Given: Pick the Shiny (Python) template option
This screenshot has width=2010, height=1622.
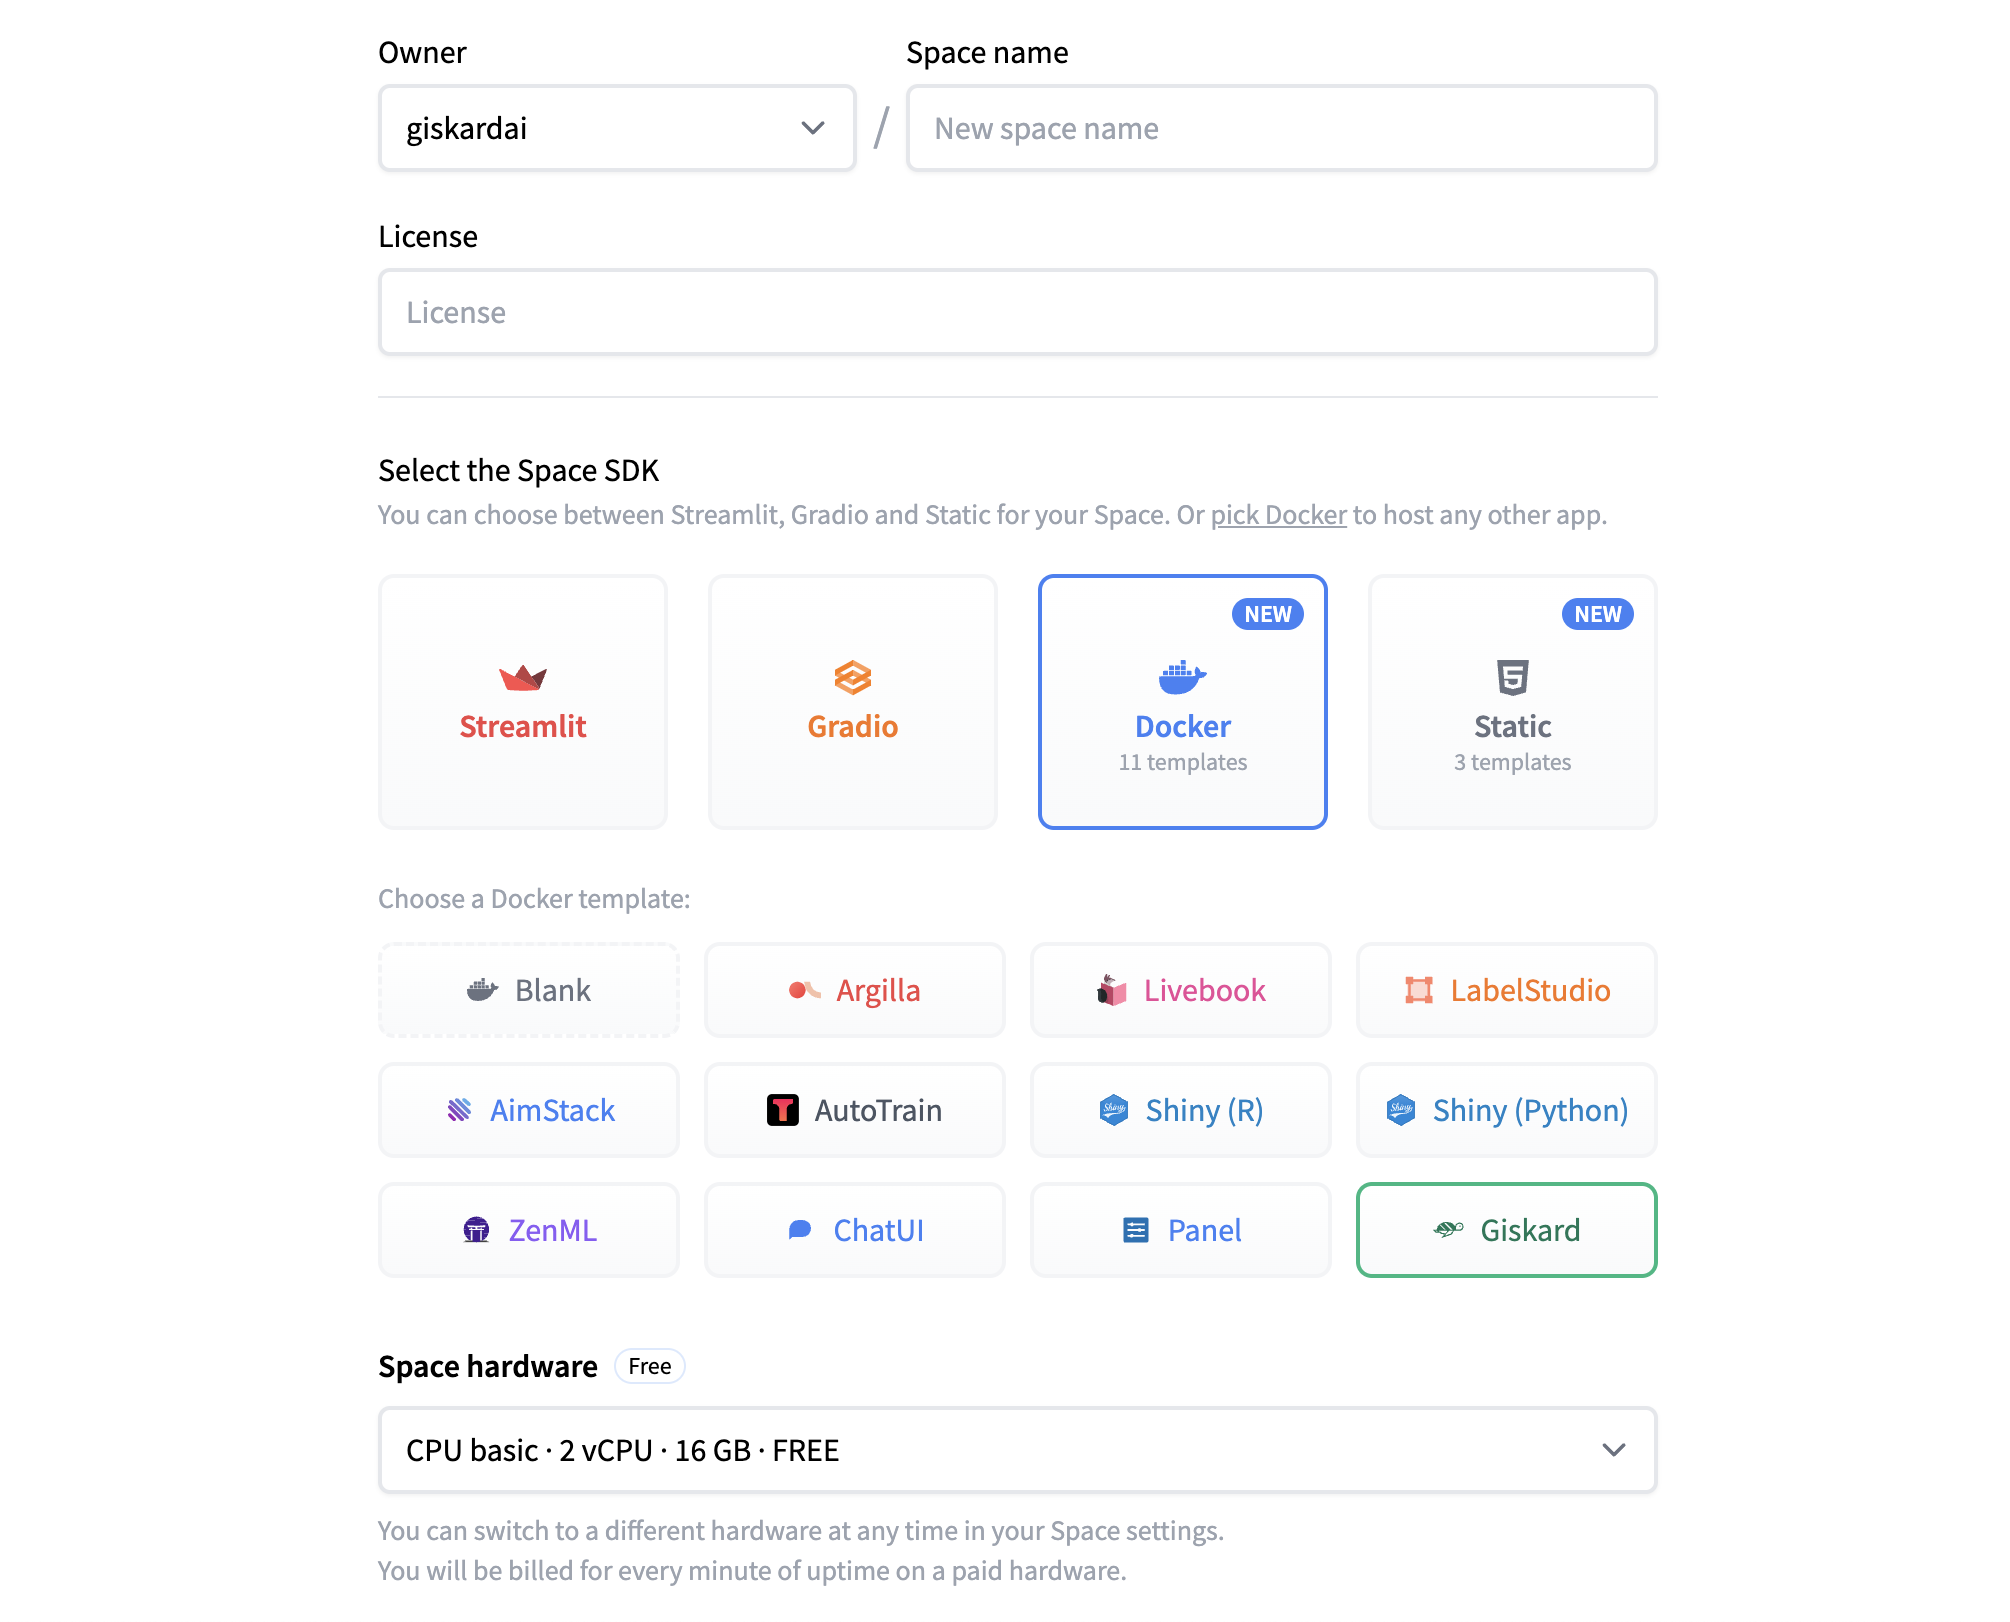Looking at the screenshot, I should [x=1506, y=1110].
